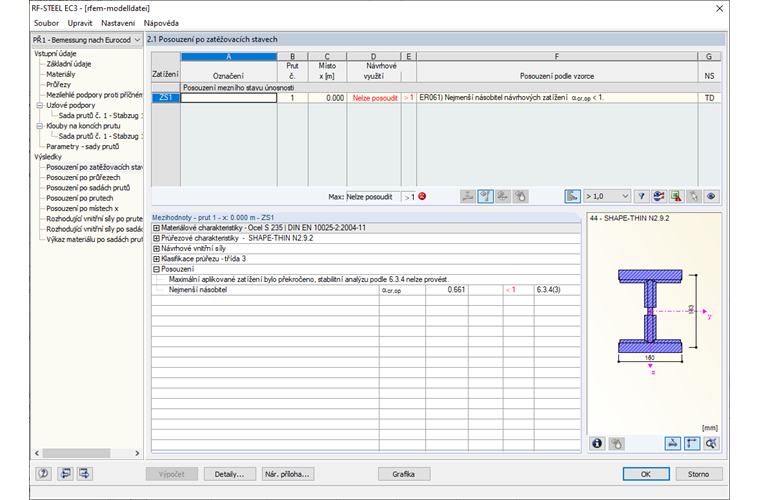The height and width of the screenshot is (500, 760).
Task: Select 'Materiály' in the navigator
Action: pos(61,74)
